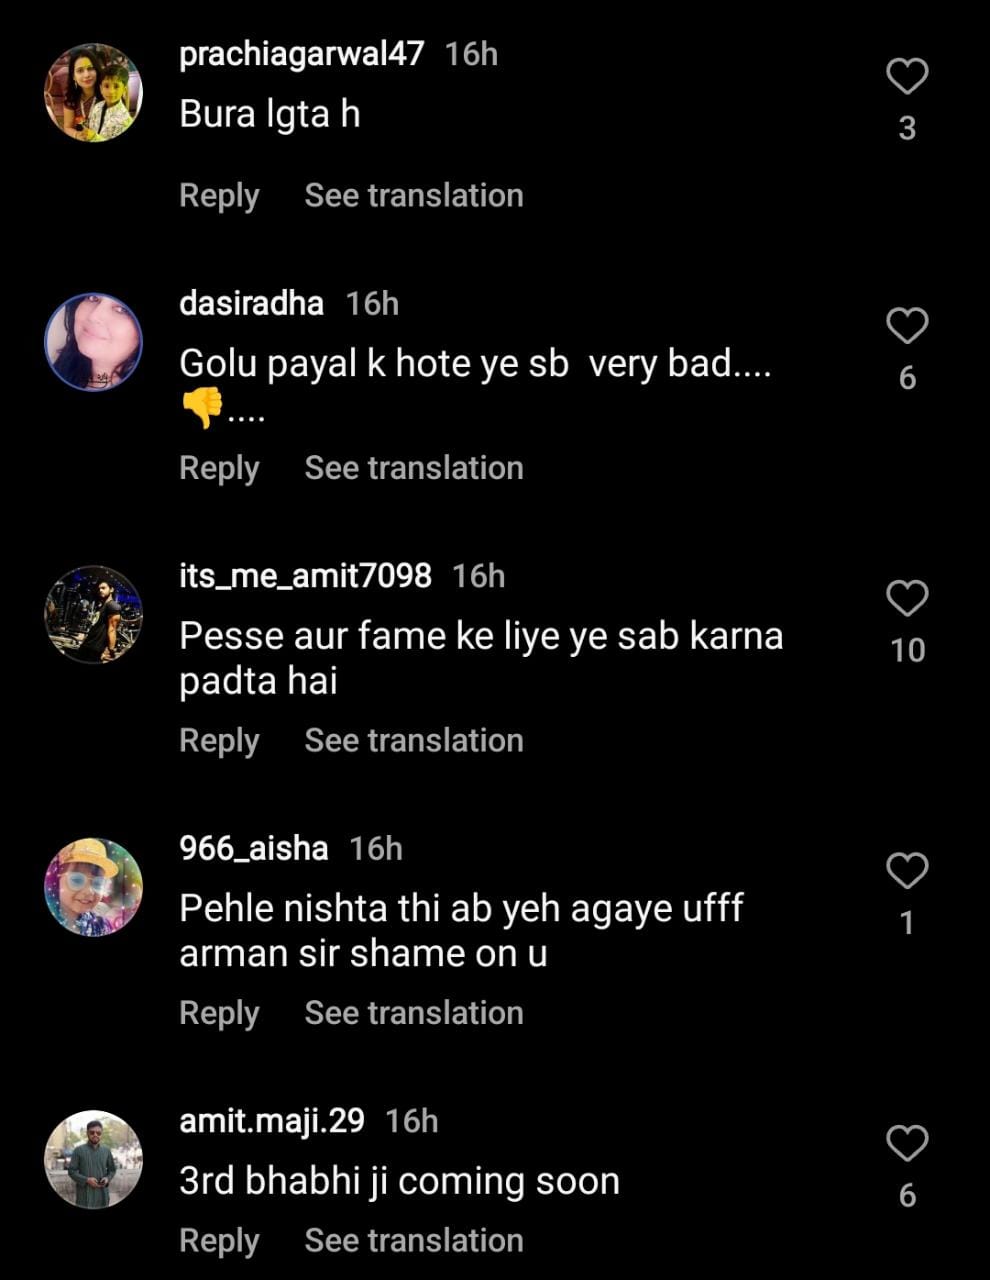The image size is (990, 1280).
Task: Reply to 966_aisha's comment
Action: (x=219, y=1013)
